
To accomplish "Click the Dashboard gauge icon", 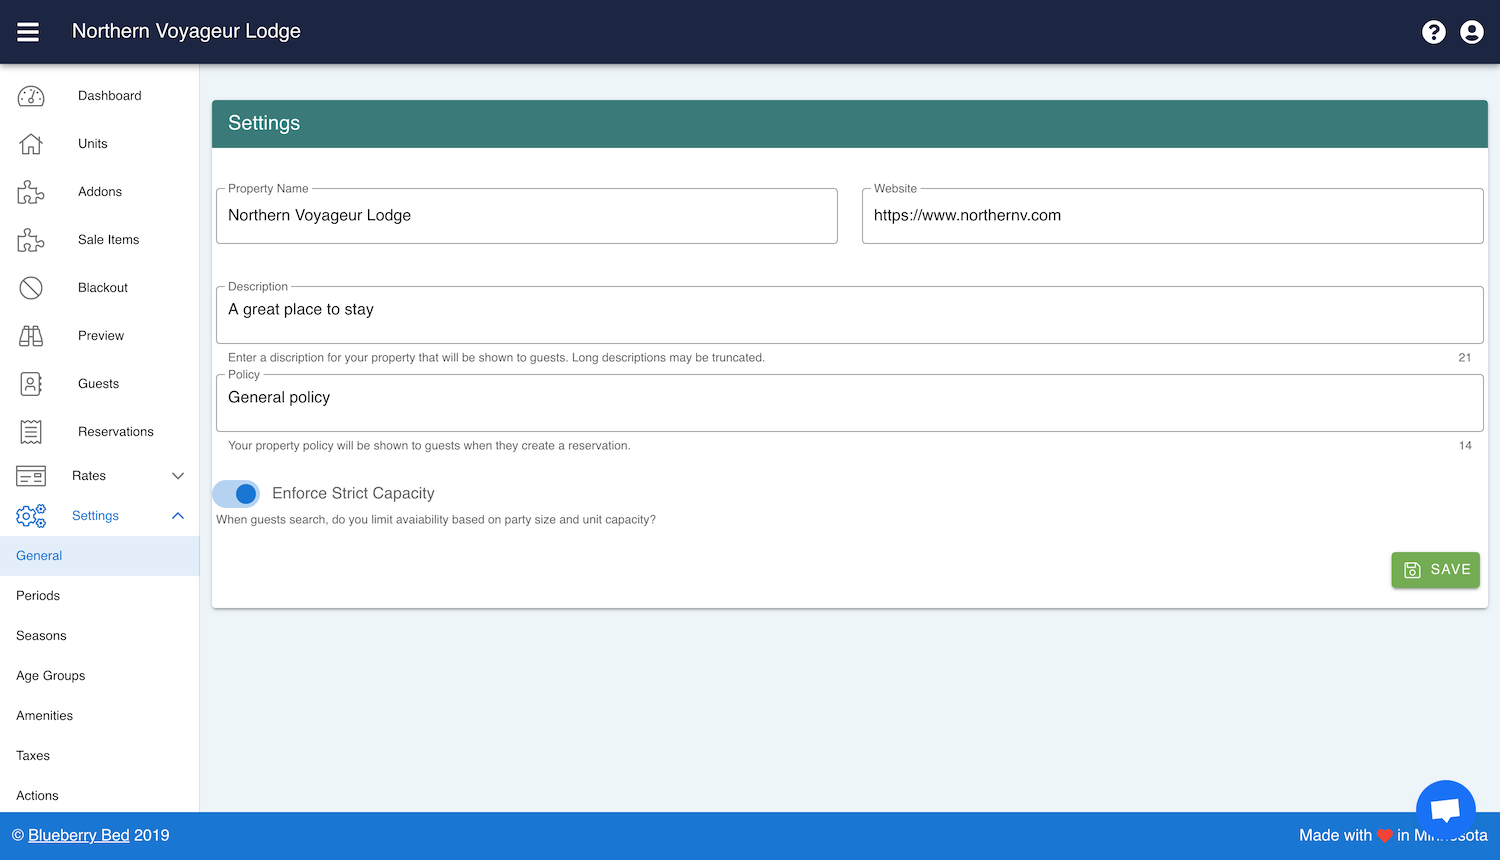I will (31, 96).
